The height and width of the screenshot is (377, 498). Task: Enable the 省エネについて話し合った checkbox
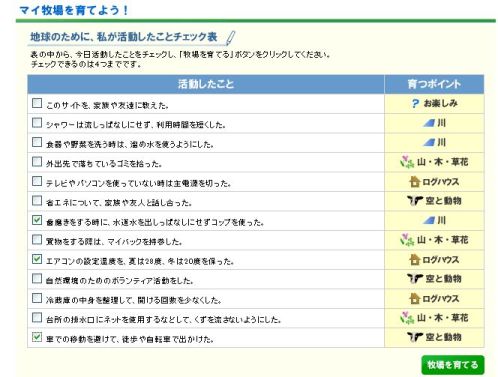[37, 200]
